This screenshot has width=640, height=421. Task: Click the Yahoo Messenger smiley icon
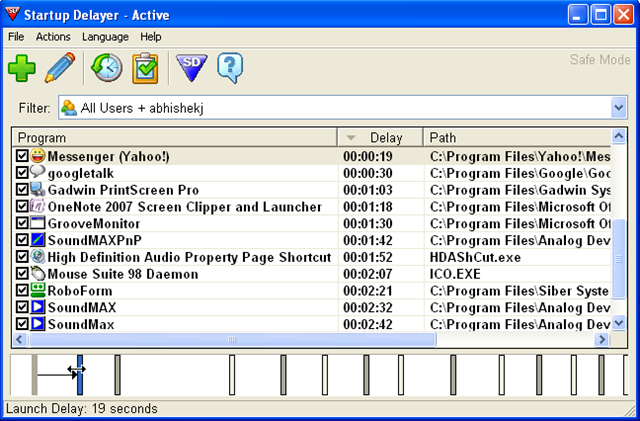pyautogui.click(x=38, y=156)
